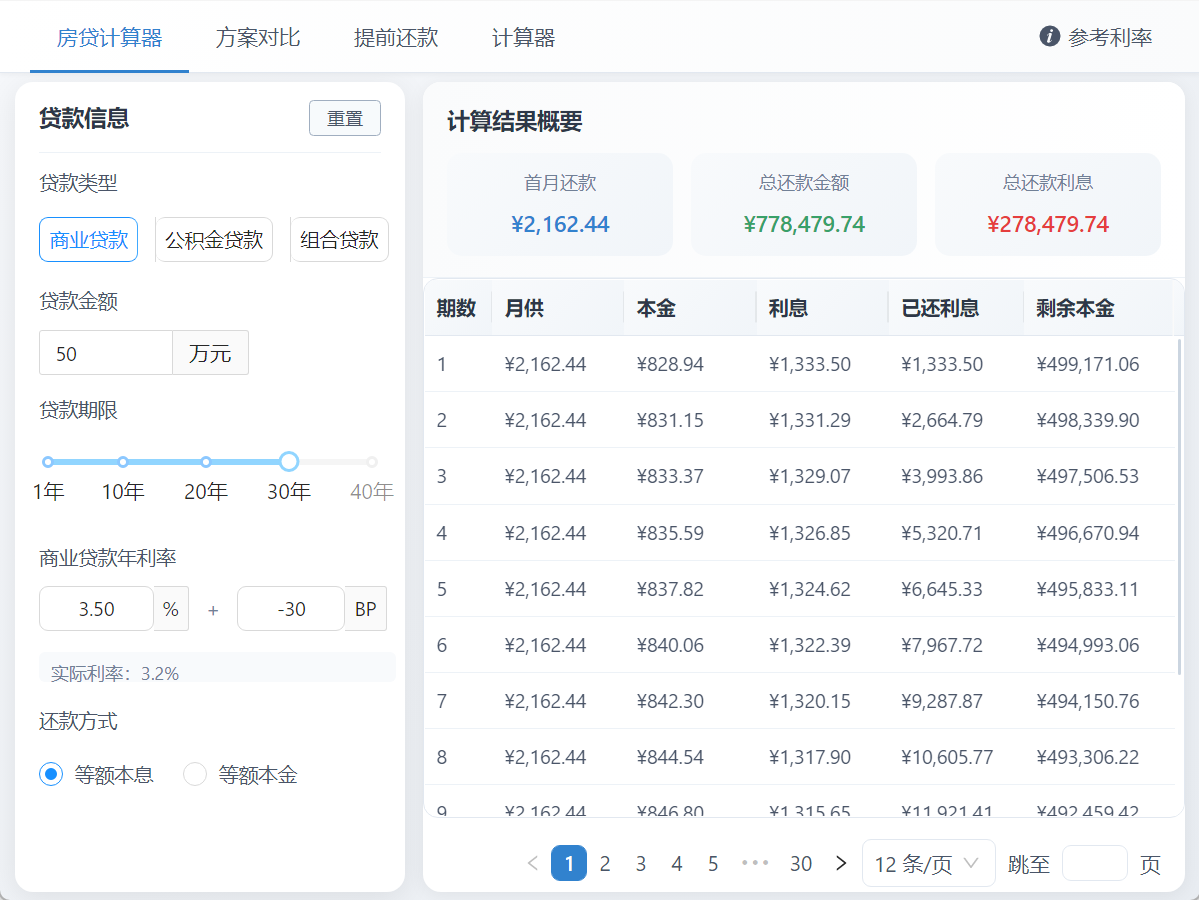Set loan term slider to 10年
1199x900 pixels.
point(123,462)
